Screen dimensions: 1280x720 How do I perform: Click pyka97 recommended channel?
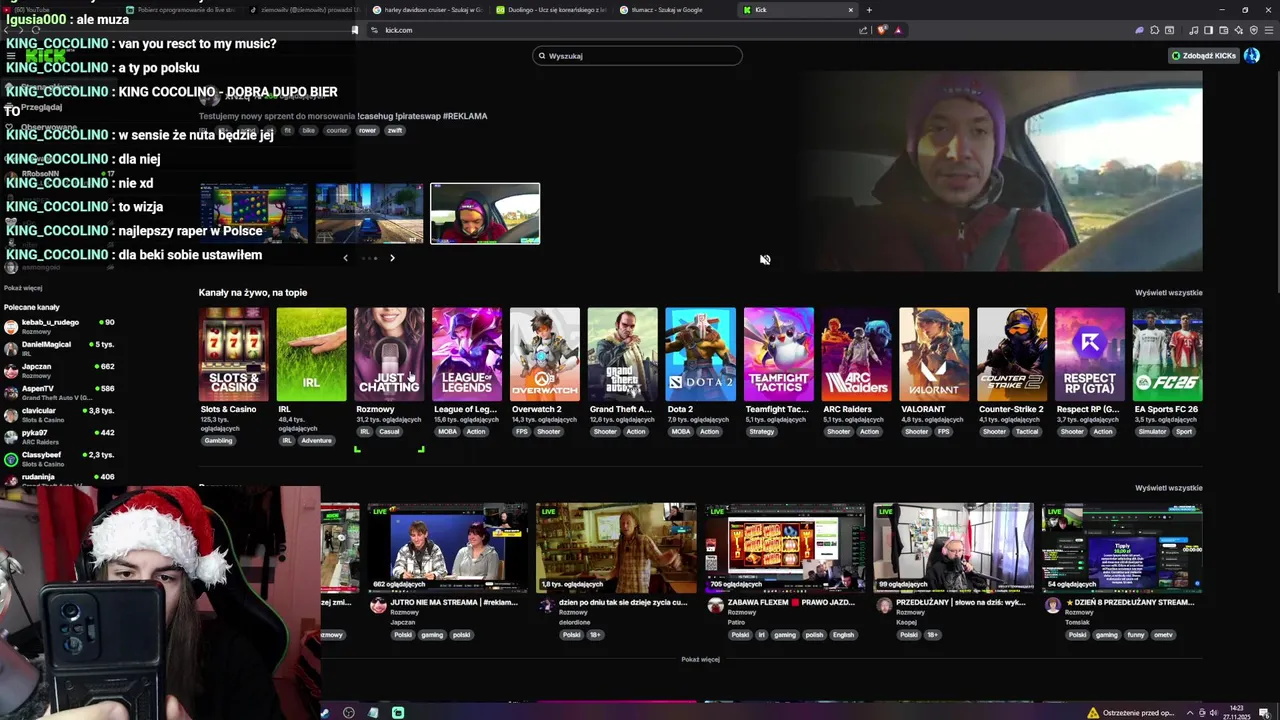[x=60, y=436]
